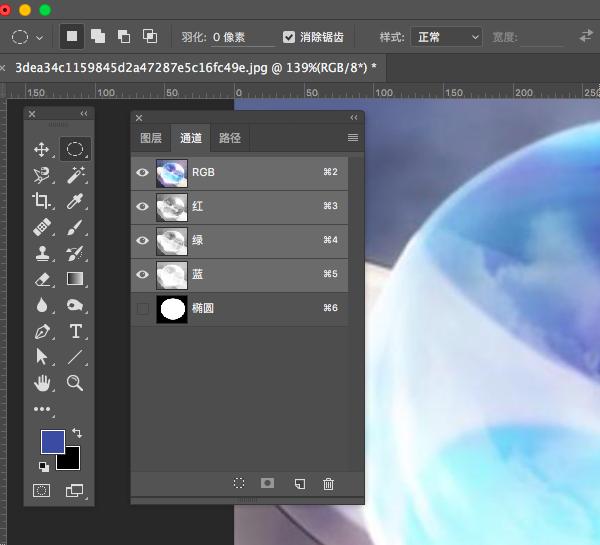The width and height of the screenshot is (600, 545).
Task: Toggle Quick Mask mode
Action: (41, 490)
